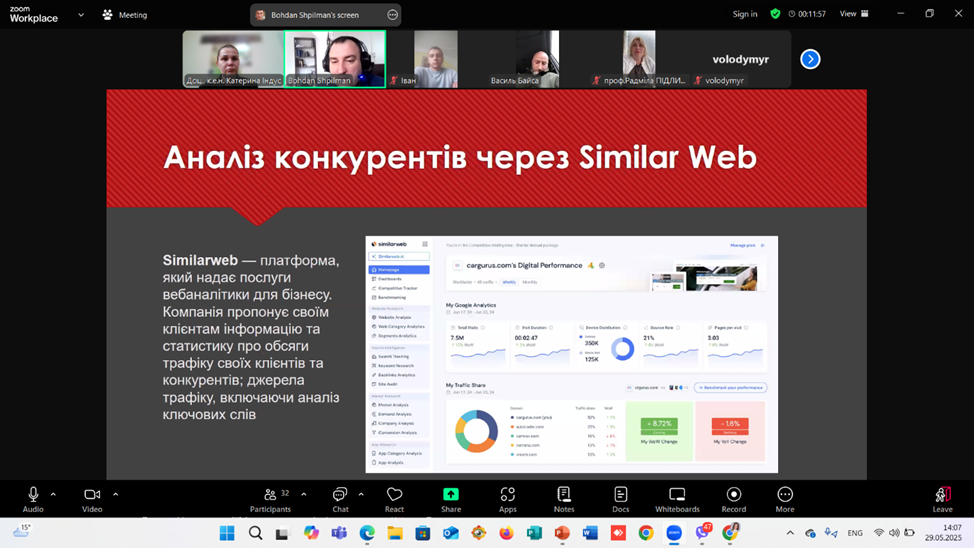Open the View layout menu
Screen dimensions: 974x548
coord(854,14)
